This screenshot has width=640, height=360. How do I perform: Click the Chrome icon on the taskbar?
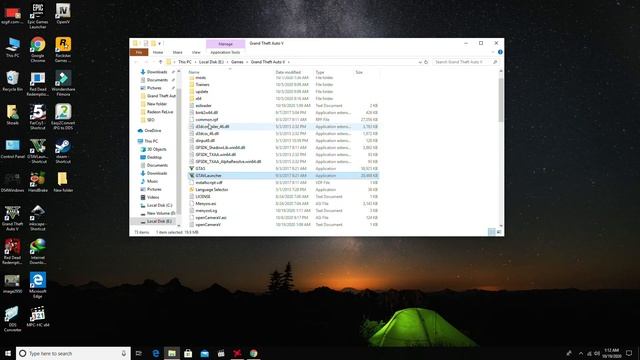pos(253,353)
